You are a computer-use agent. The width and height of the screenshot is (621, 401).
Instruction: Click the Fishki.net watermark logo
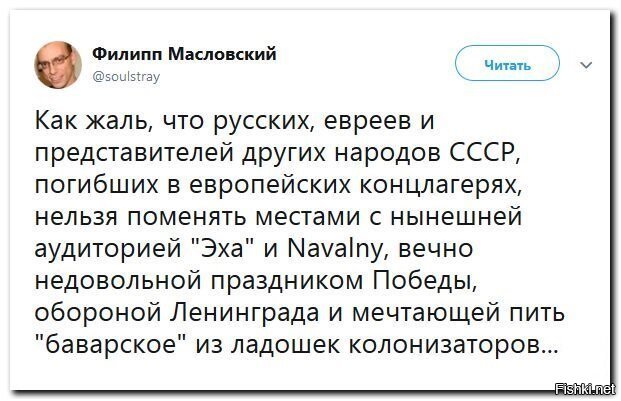[x=586, y=389]
